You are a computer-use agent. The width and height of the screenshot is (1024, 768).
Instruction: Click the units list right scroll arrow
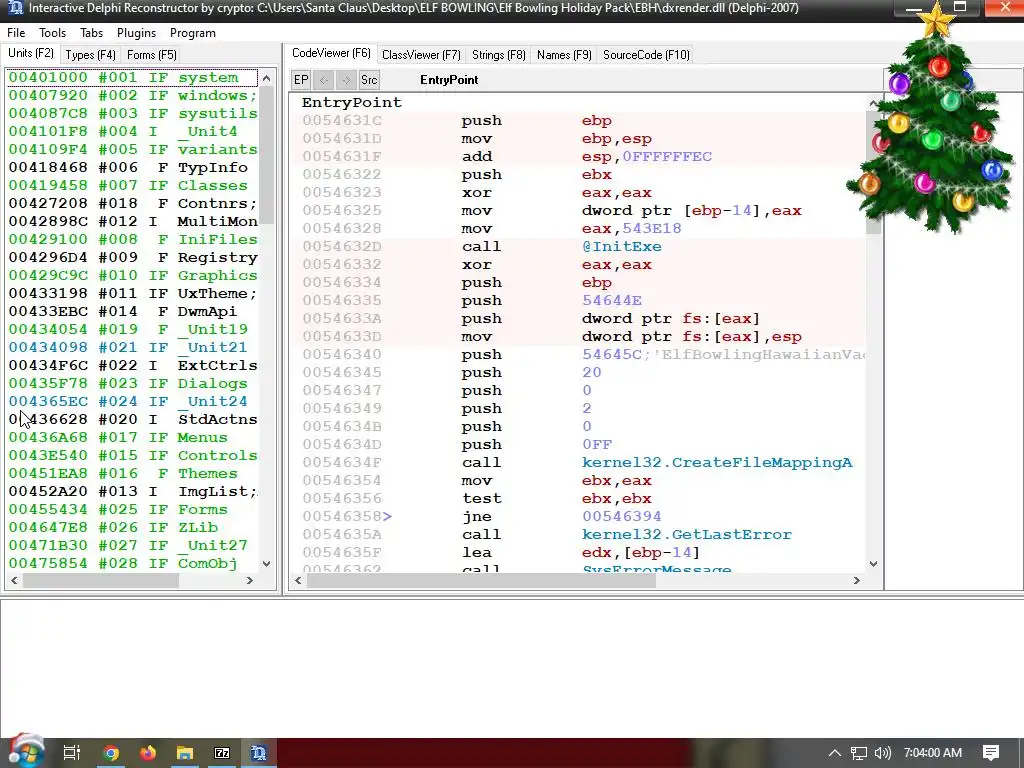249,580
